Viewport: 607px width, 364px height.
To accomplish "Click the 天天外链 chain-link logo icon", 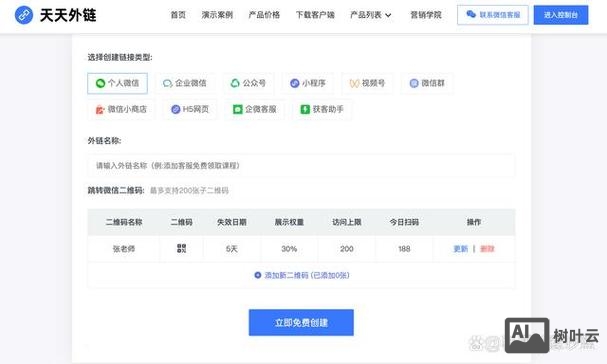I will tap(24, 15).
